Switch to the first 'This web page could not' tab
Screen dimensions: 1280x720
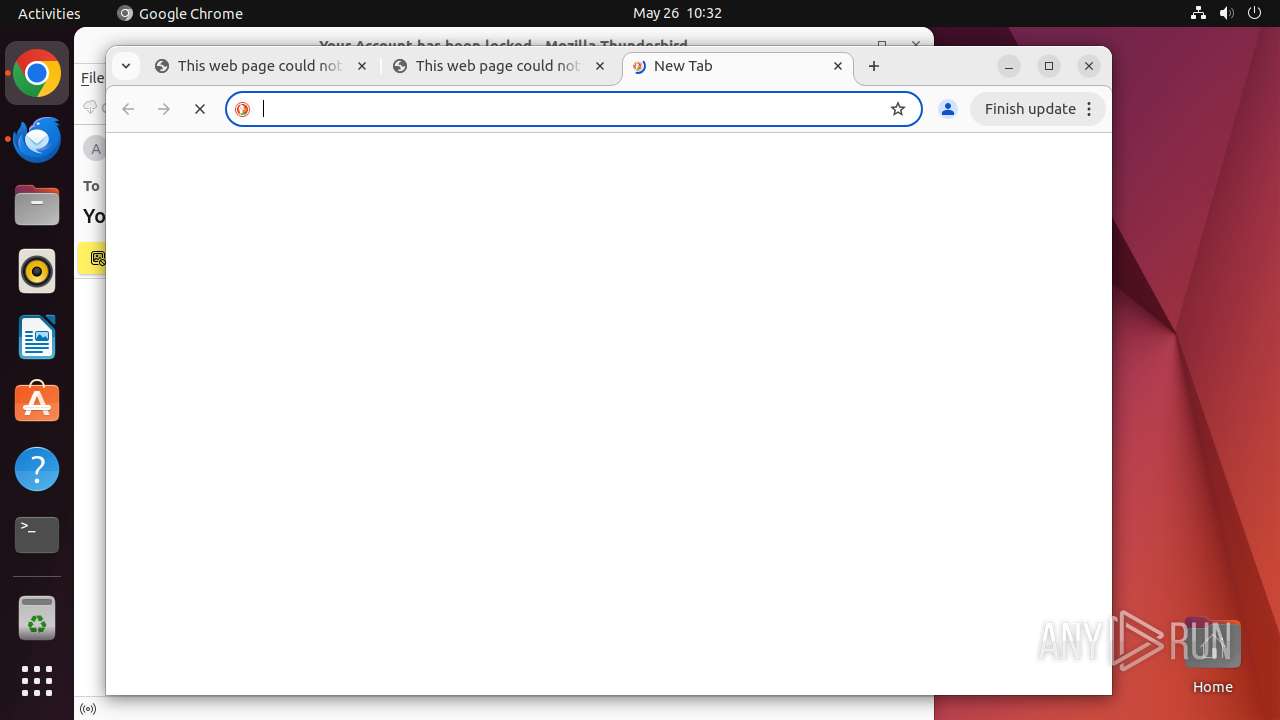coord(262,66)
